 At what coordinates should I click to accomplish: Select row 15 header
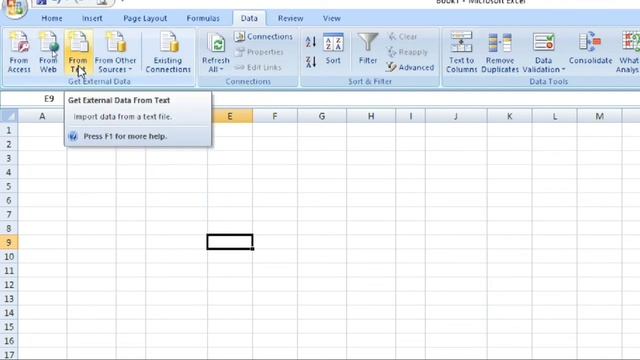9,327
